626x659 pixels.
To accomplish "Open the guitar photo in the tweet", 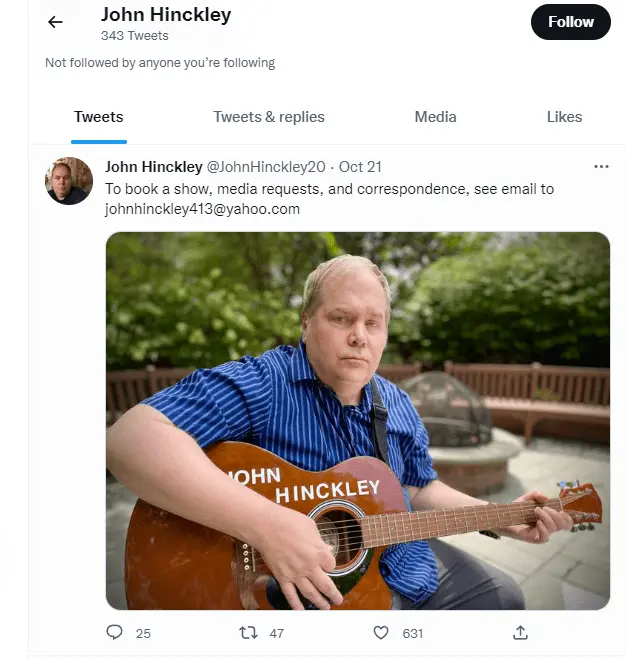I will click(358, 420).
